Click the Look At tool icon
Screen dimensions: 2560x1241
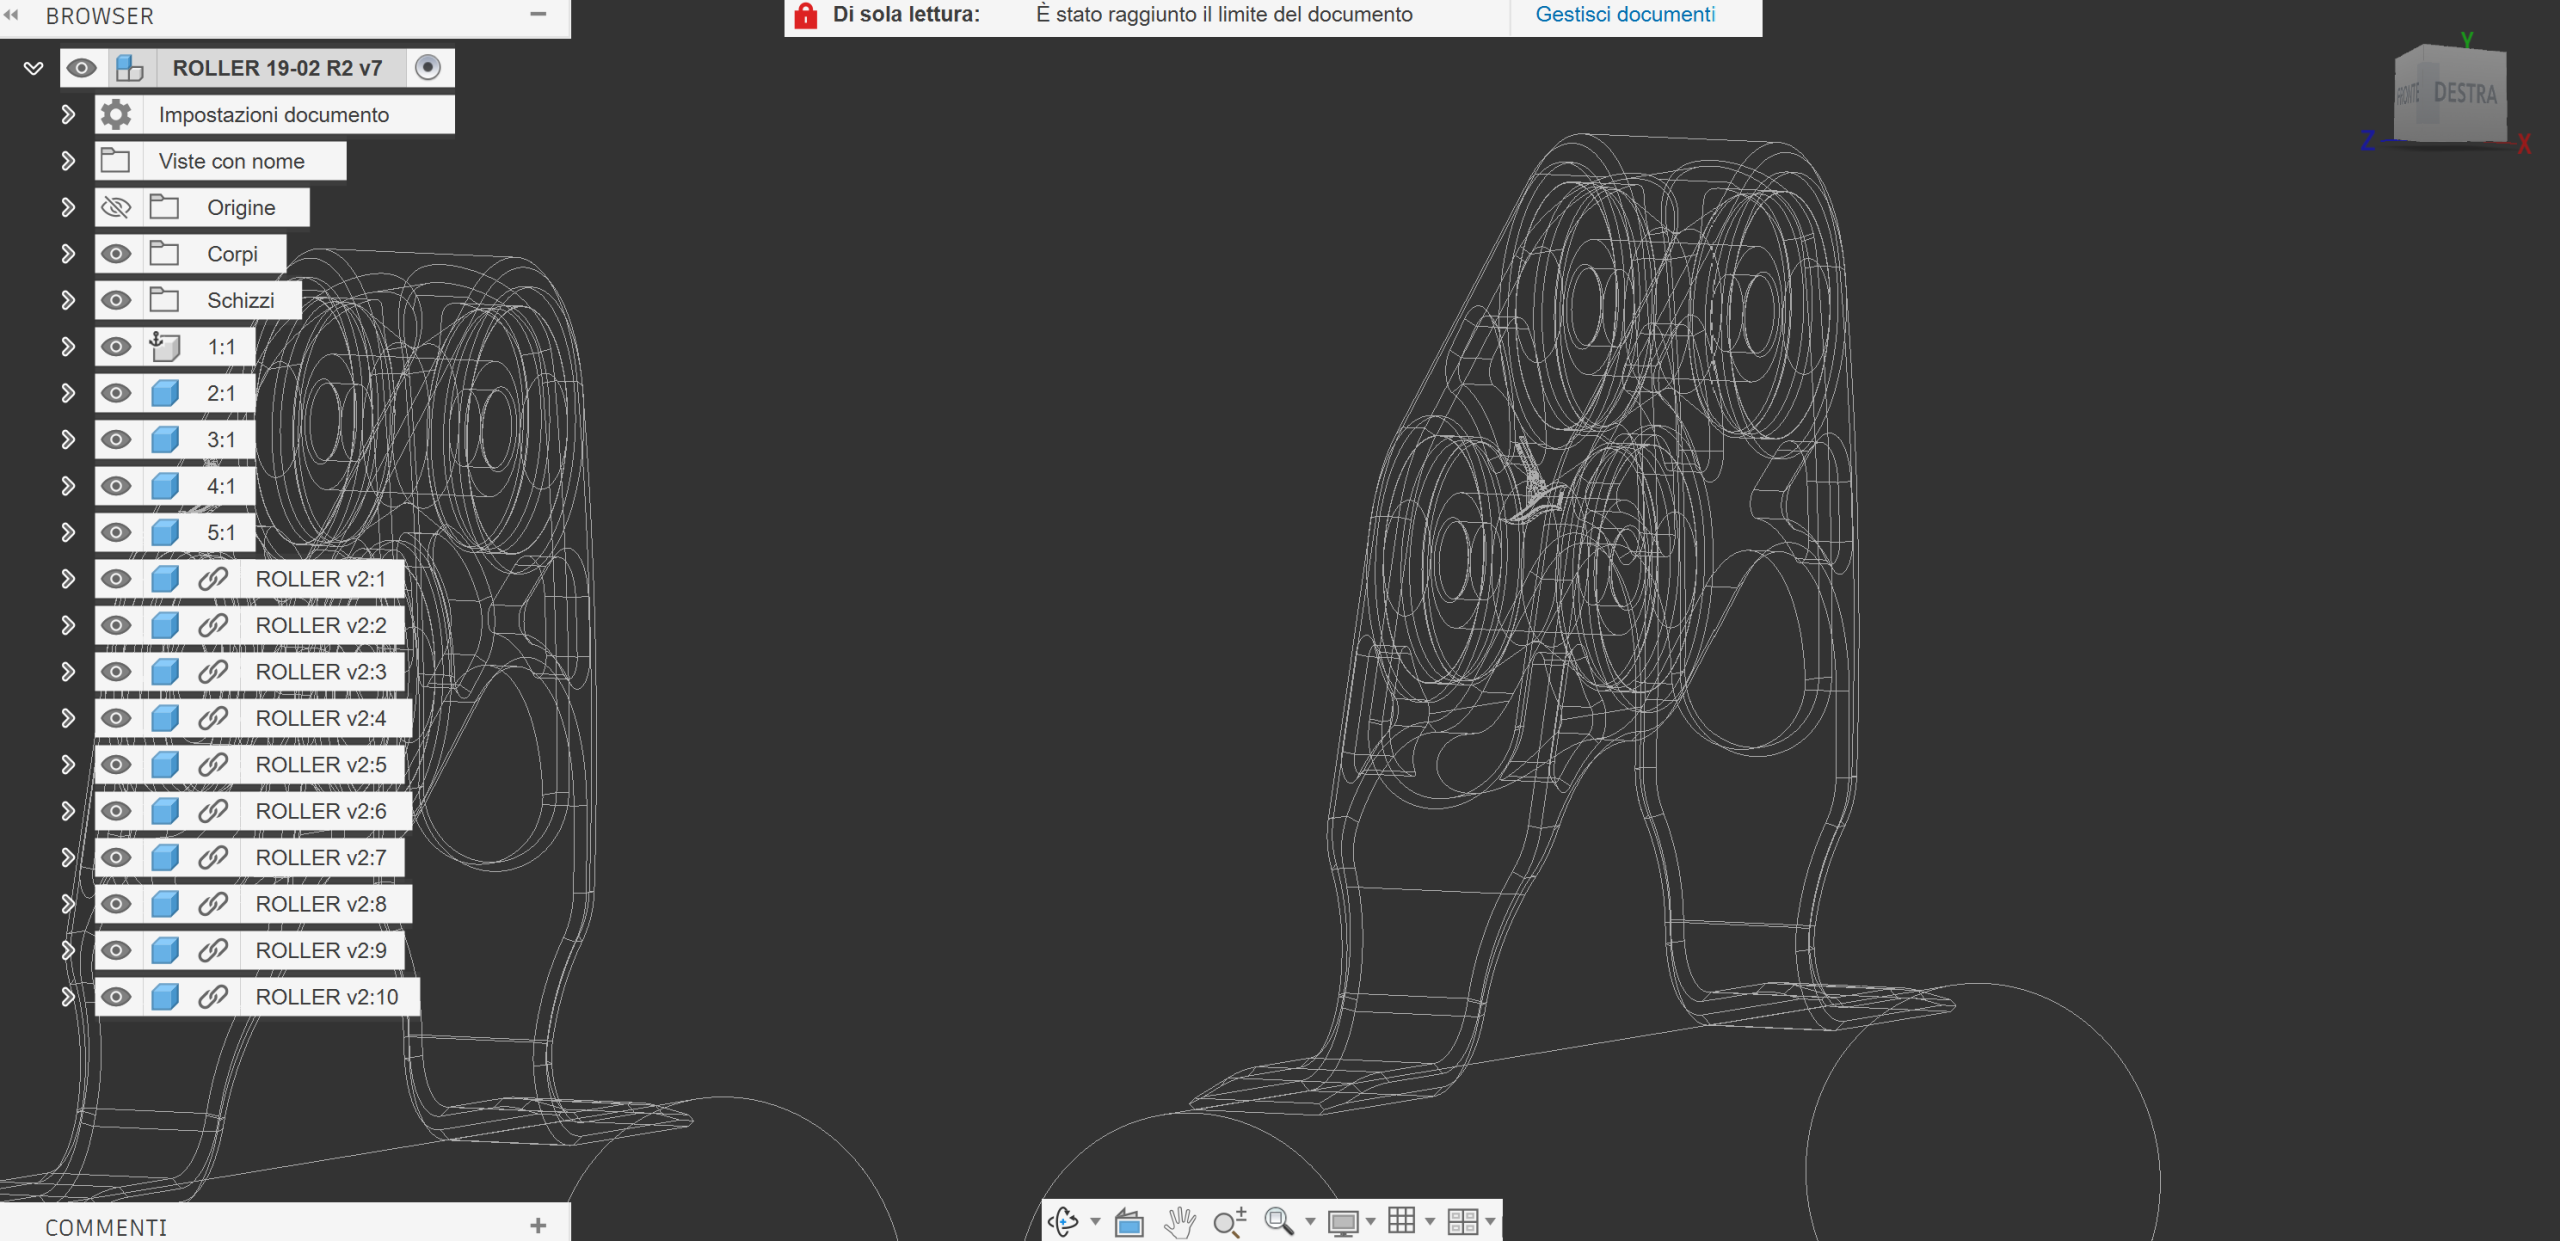[x=1129, y=1222]
